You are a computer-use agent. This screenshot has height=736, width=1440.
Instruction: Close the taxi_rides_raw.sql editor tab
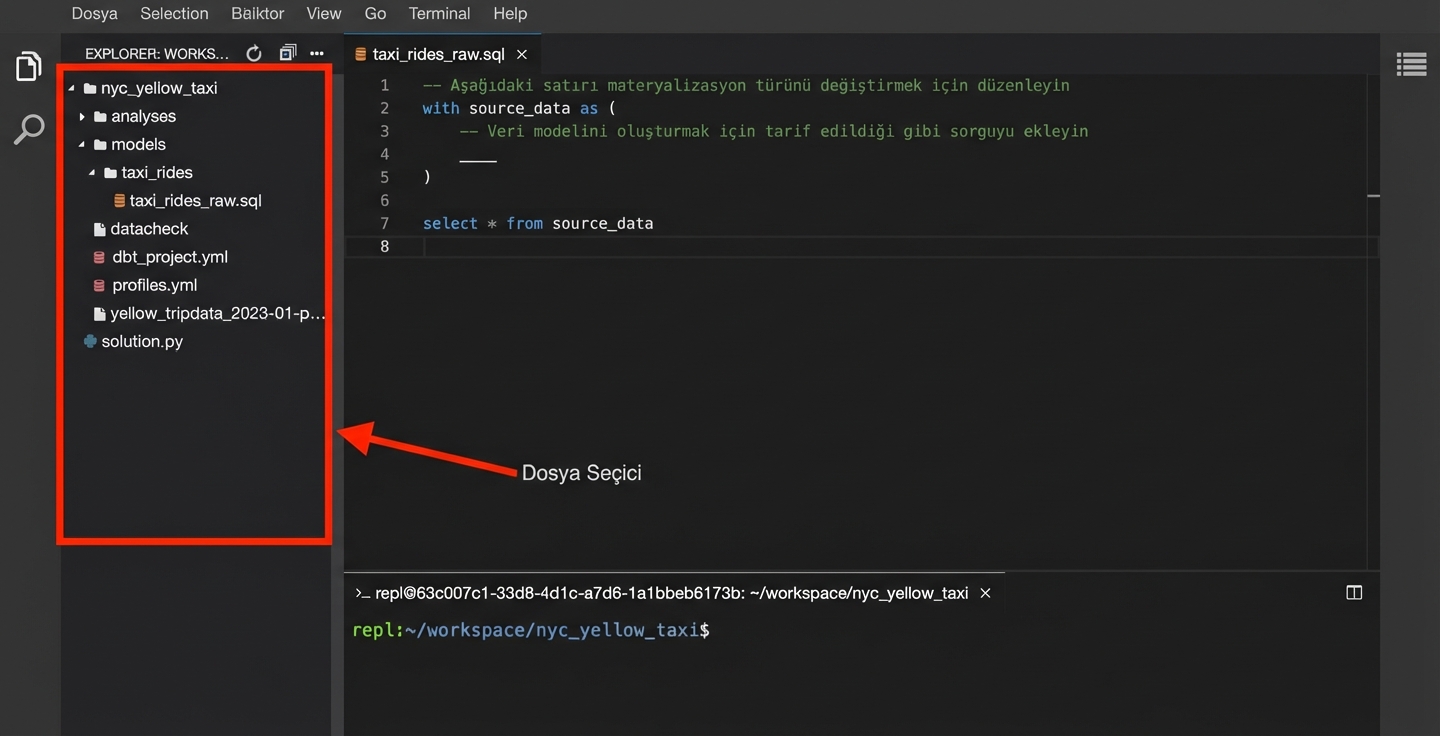[x=522, y=54]
